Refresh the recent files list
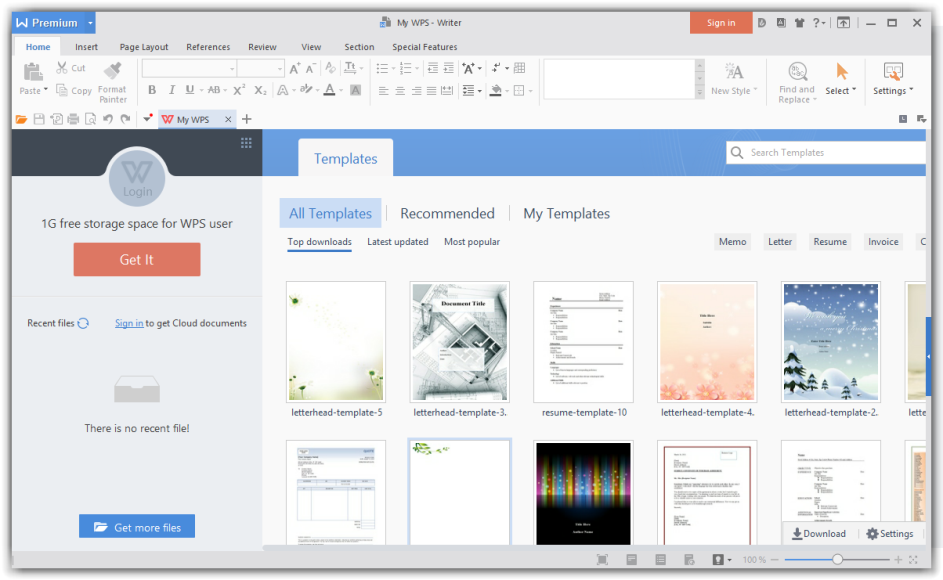This screenshot has width=943, height=580. pyautogui.click(x=83, y=323)
